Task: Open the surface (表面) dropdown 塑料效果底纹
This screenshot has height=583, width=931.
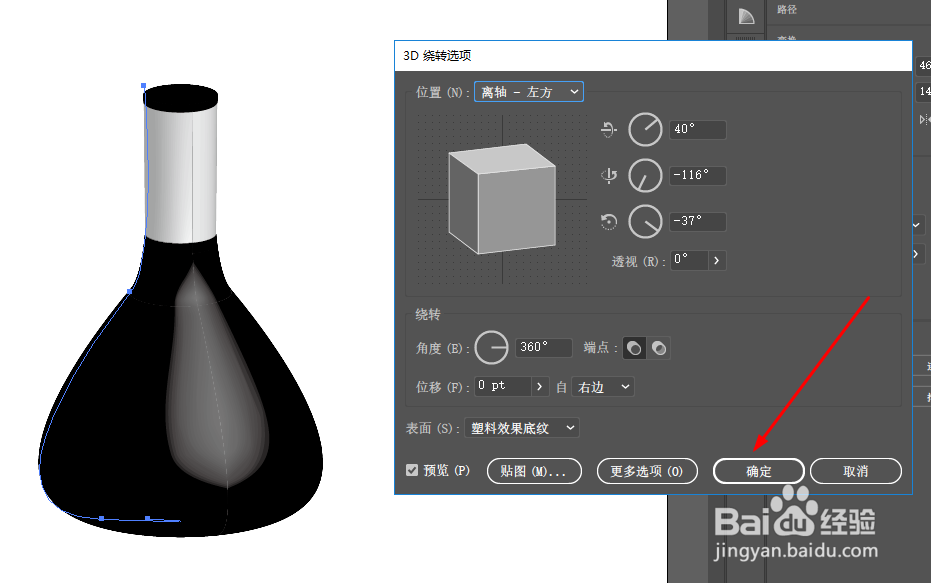Action: pos(521,428)
